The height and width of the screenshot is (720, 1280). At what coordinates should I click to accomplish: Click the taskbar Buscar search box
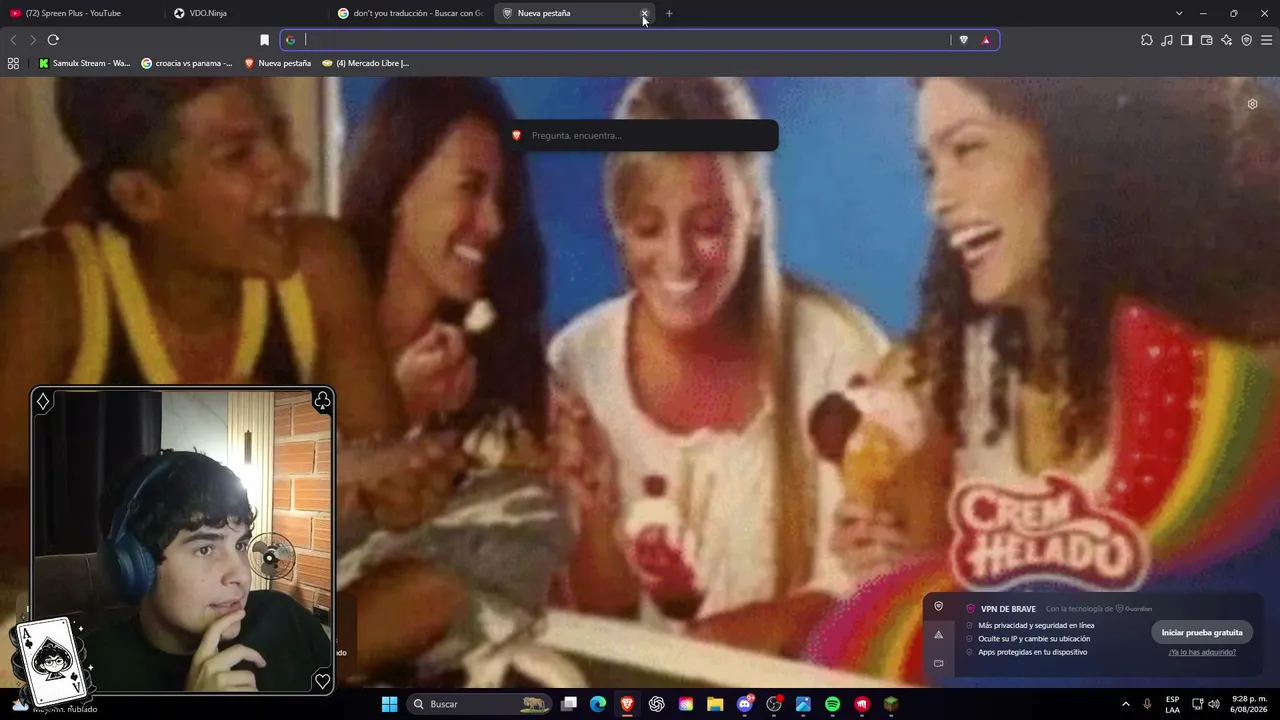(x=480, y=704)
